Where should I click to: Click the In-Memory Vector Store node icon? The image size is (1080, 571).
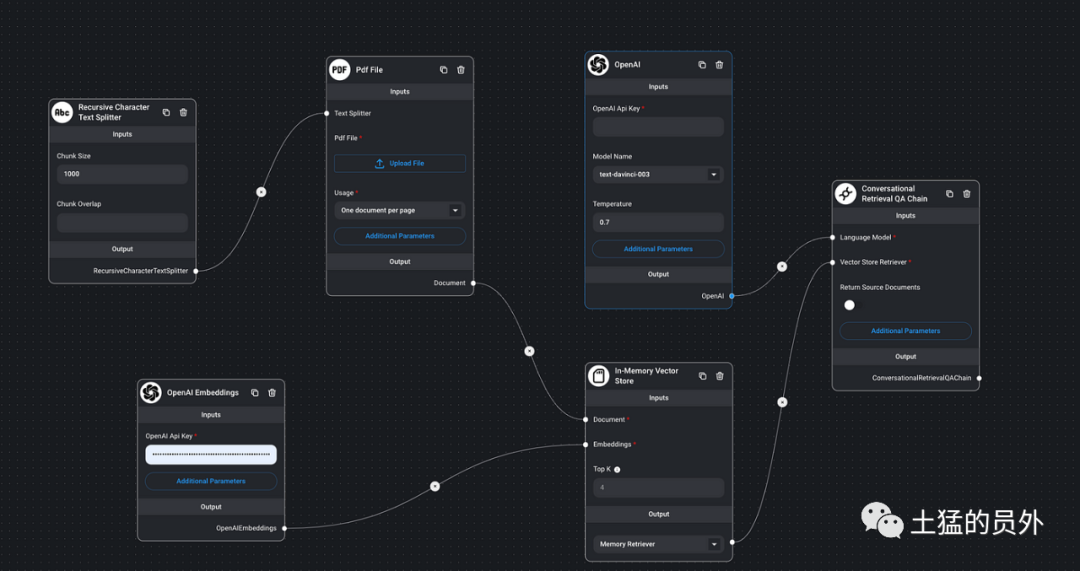[x=599, y=376]
